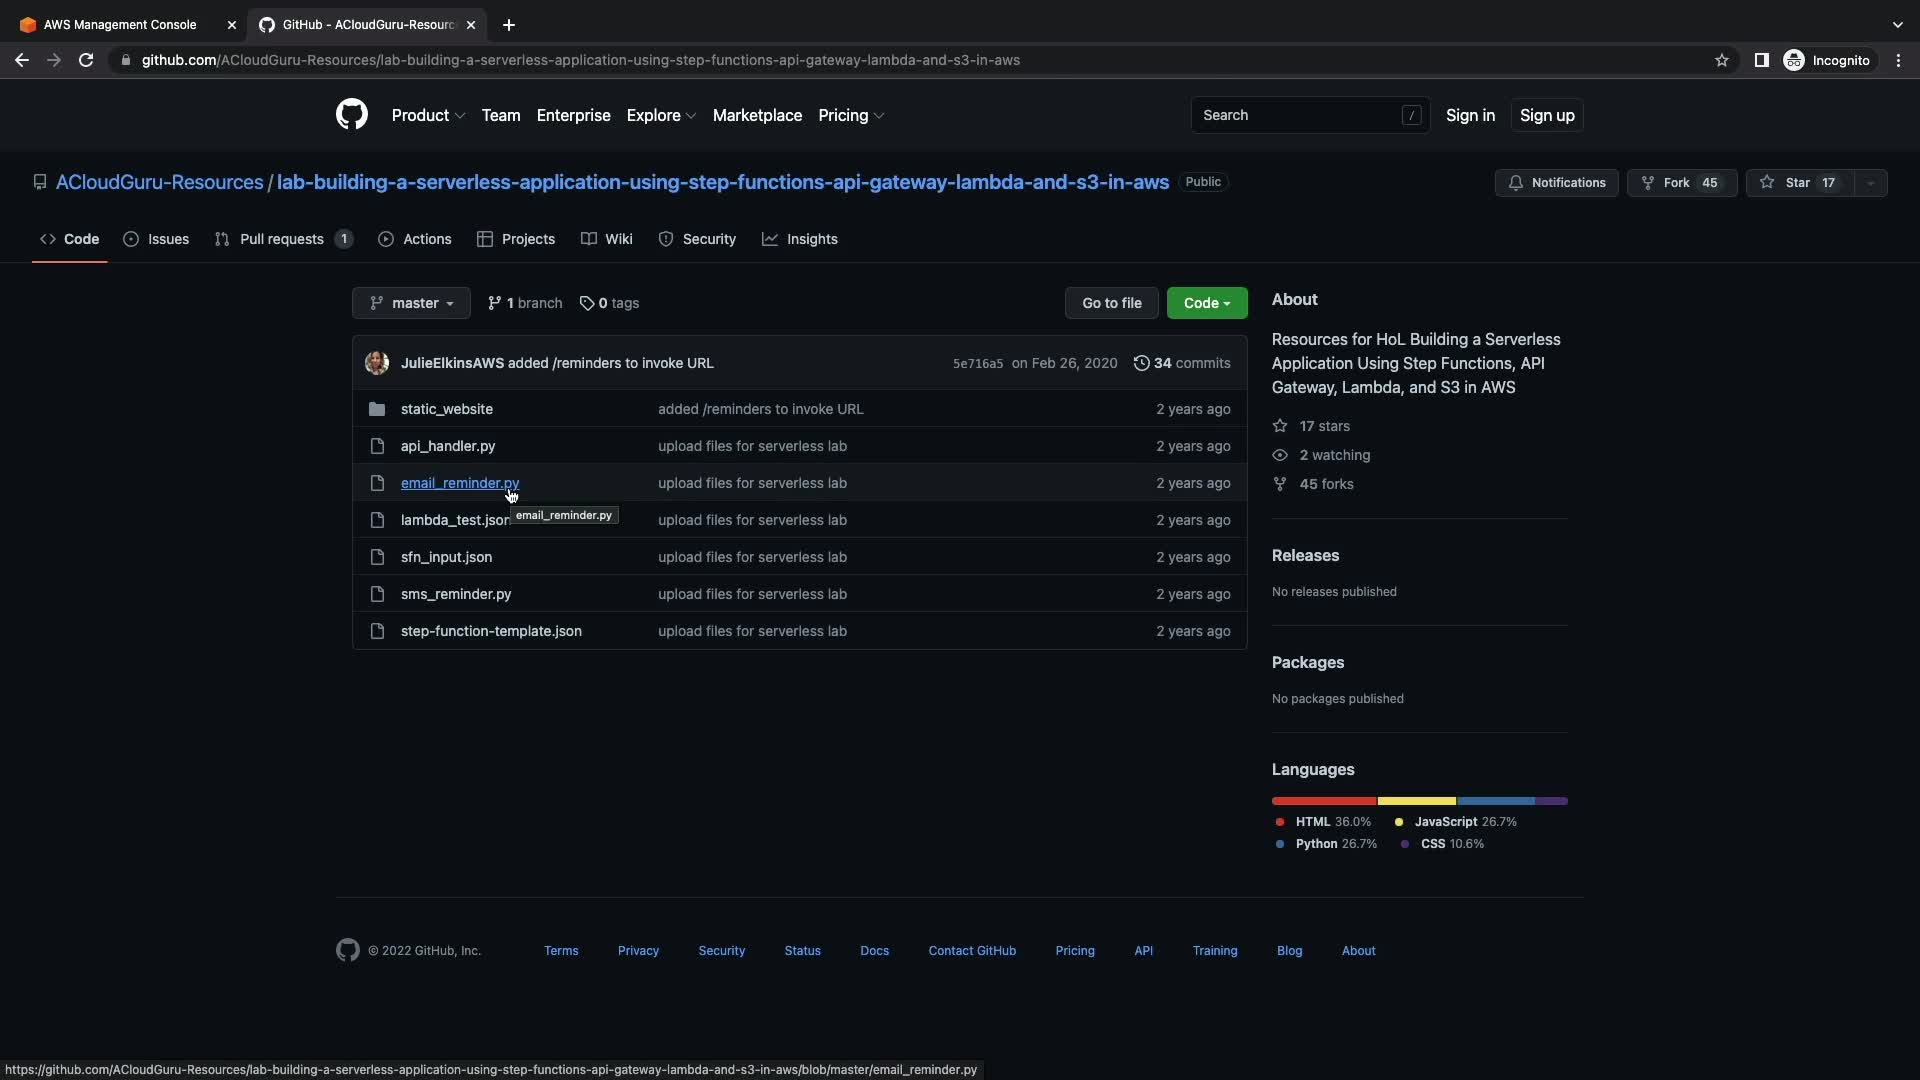Viewport: 1920px width, 1080px height.
Task: Click the static_website folder icon
Action: click(377, 409)
